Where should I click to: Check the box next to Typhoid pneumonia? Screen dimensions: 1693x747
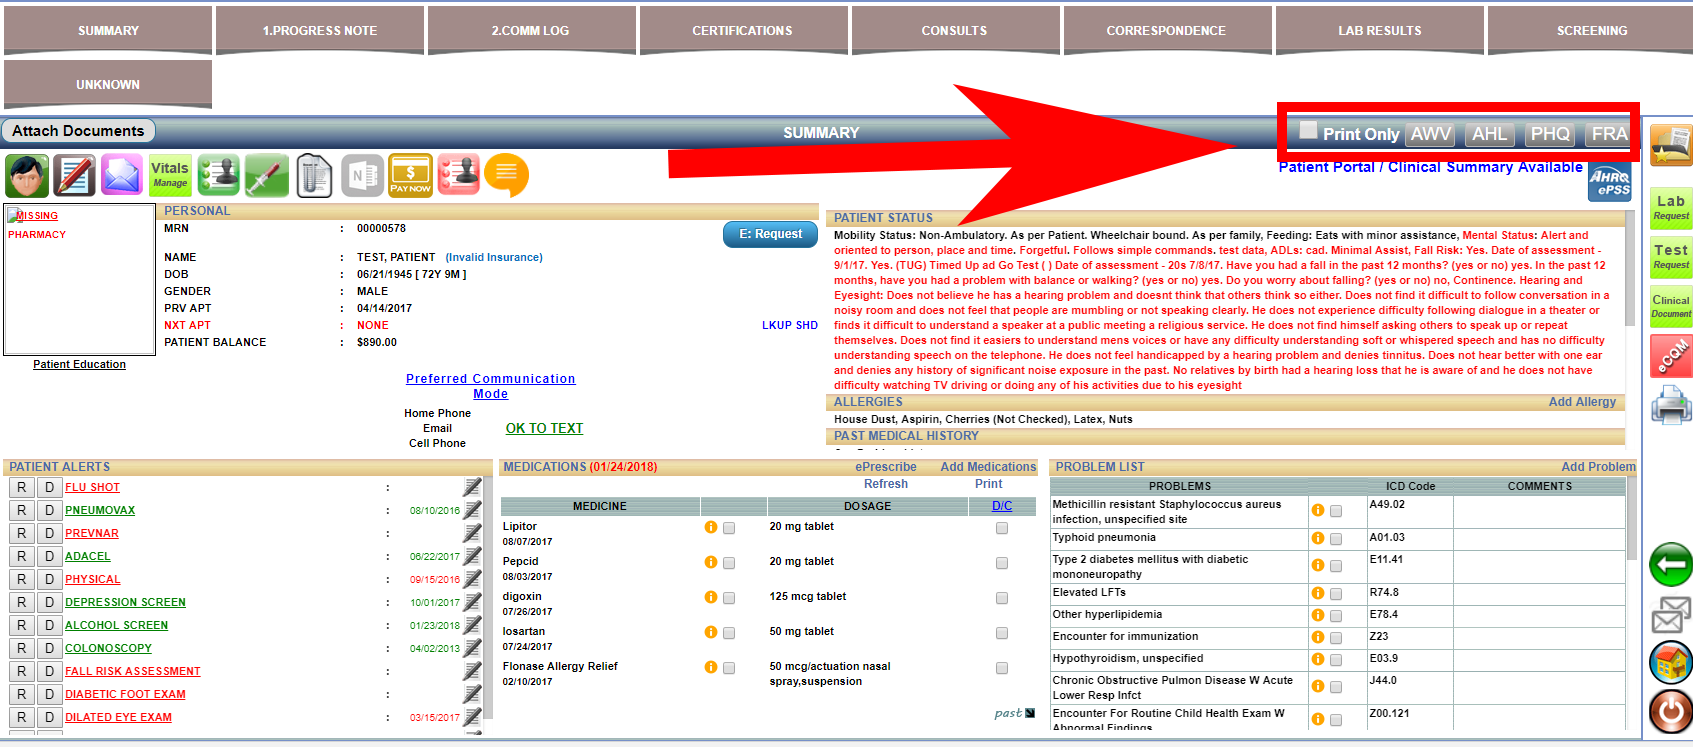pos(1335,539)
